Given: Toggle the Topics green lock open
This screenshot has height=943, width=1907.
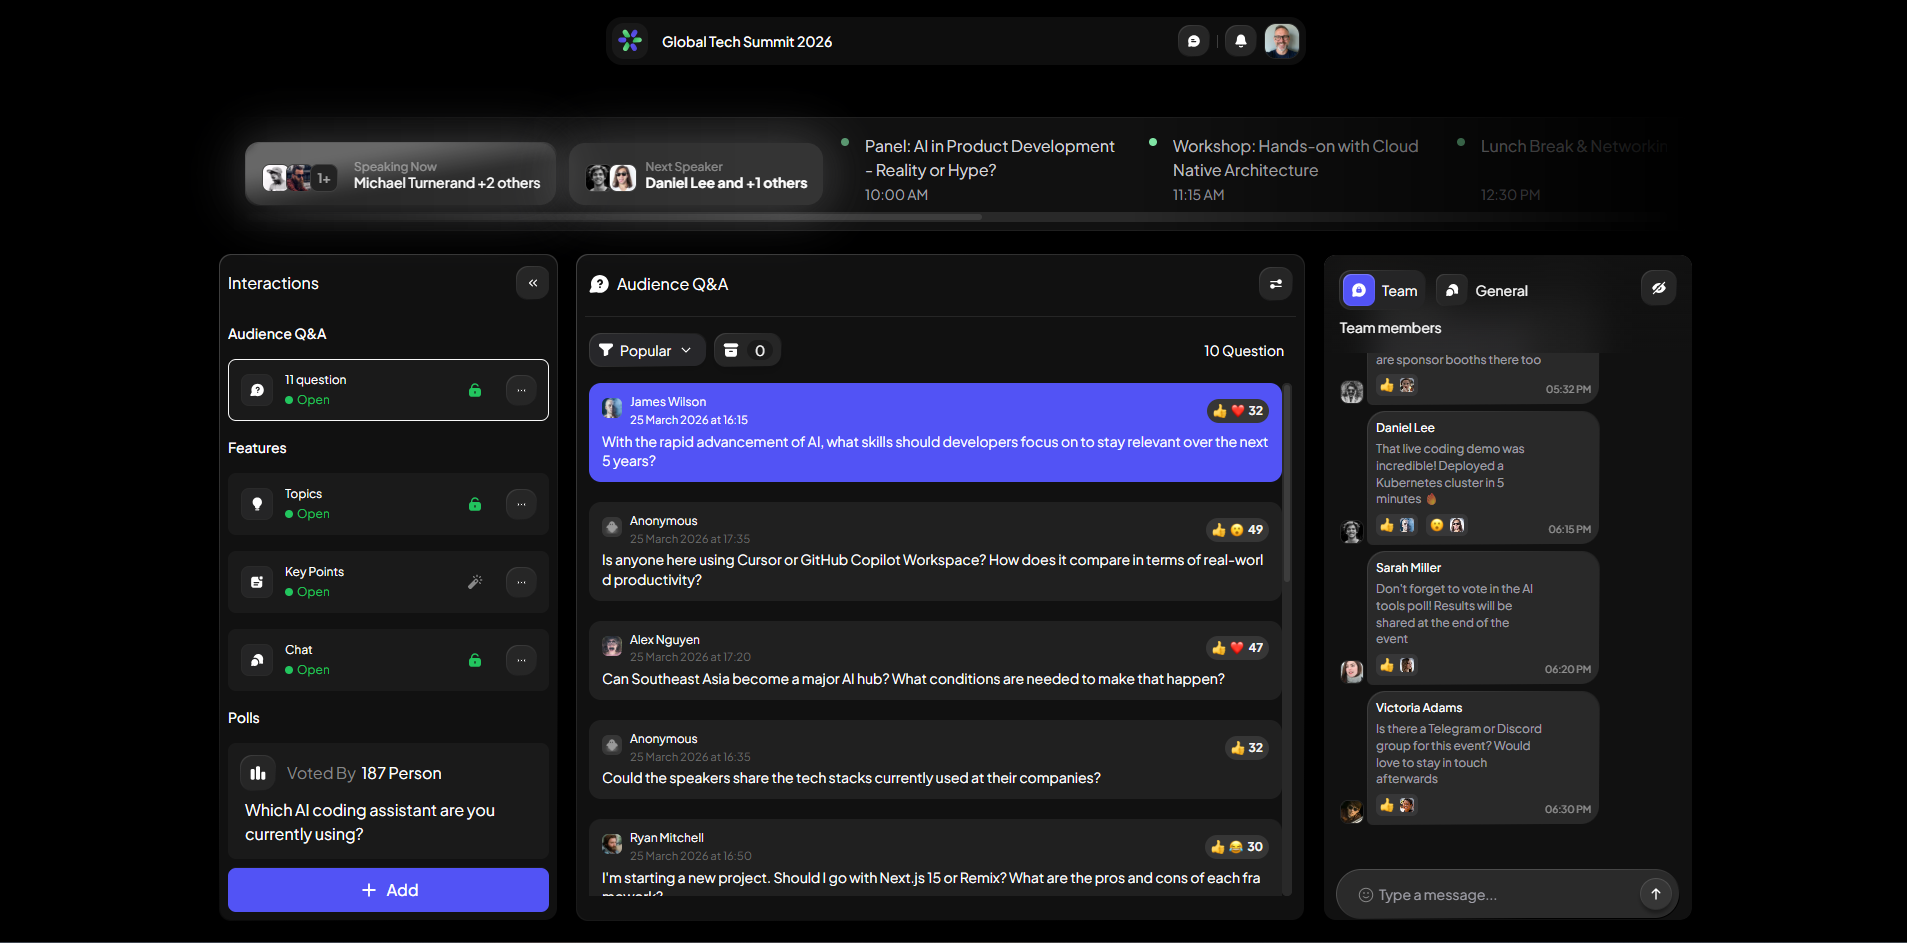Looking at the screenshot, I should [475, 504].
